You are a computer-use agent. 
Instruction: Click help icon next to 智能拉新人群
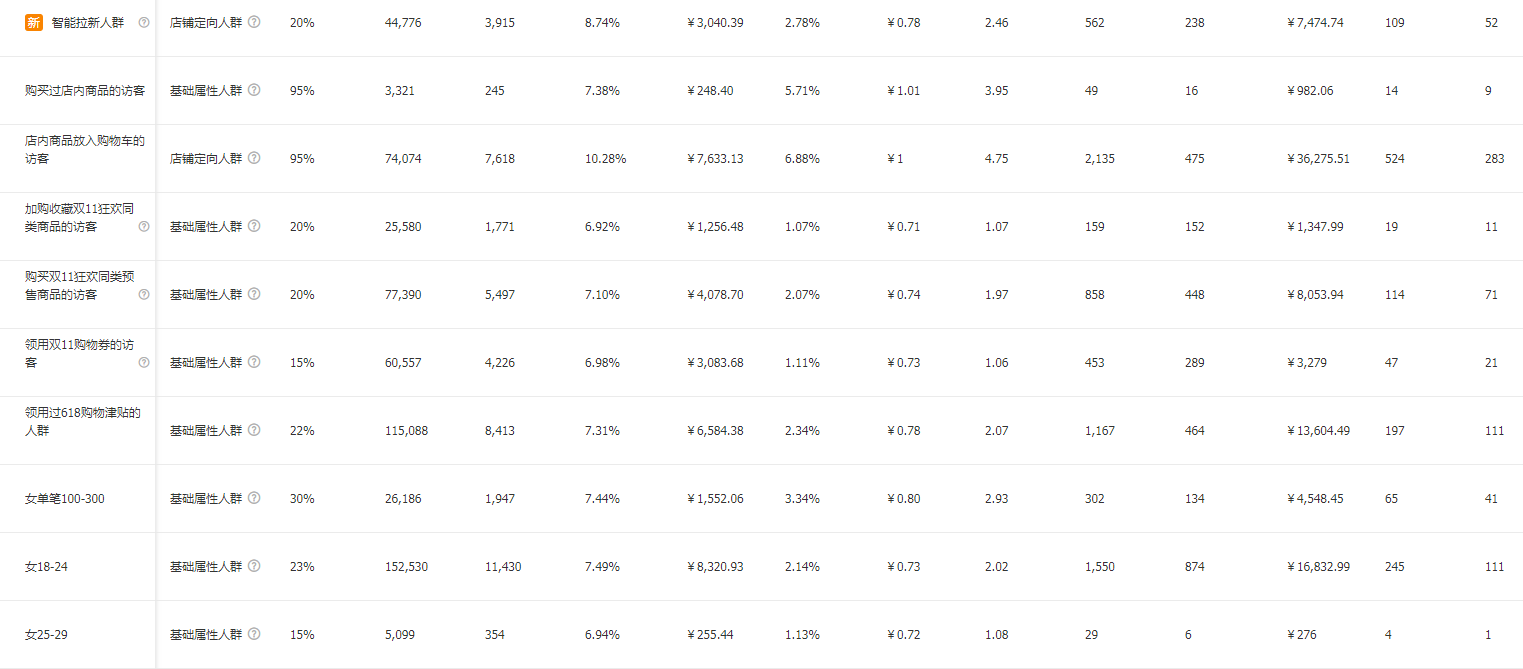pos(144,22)
